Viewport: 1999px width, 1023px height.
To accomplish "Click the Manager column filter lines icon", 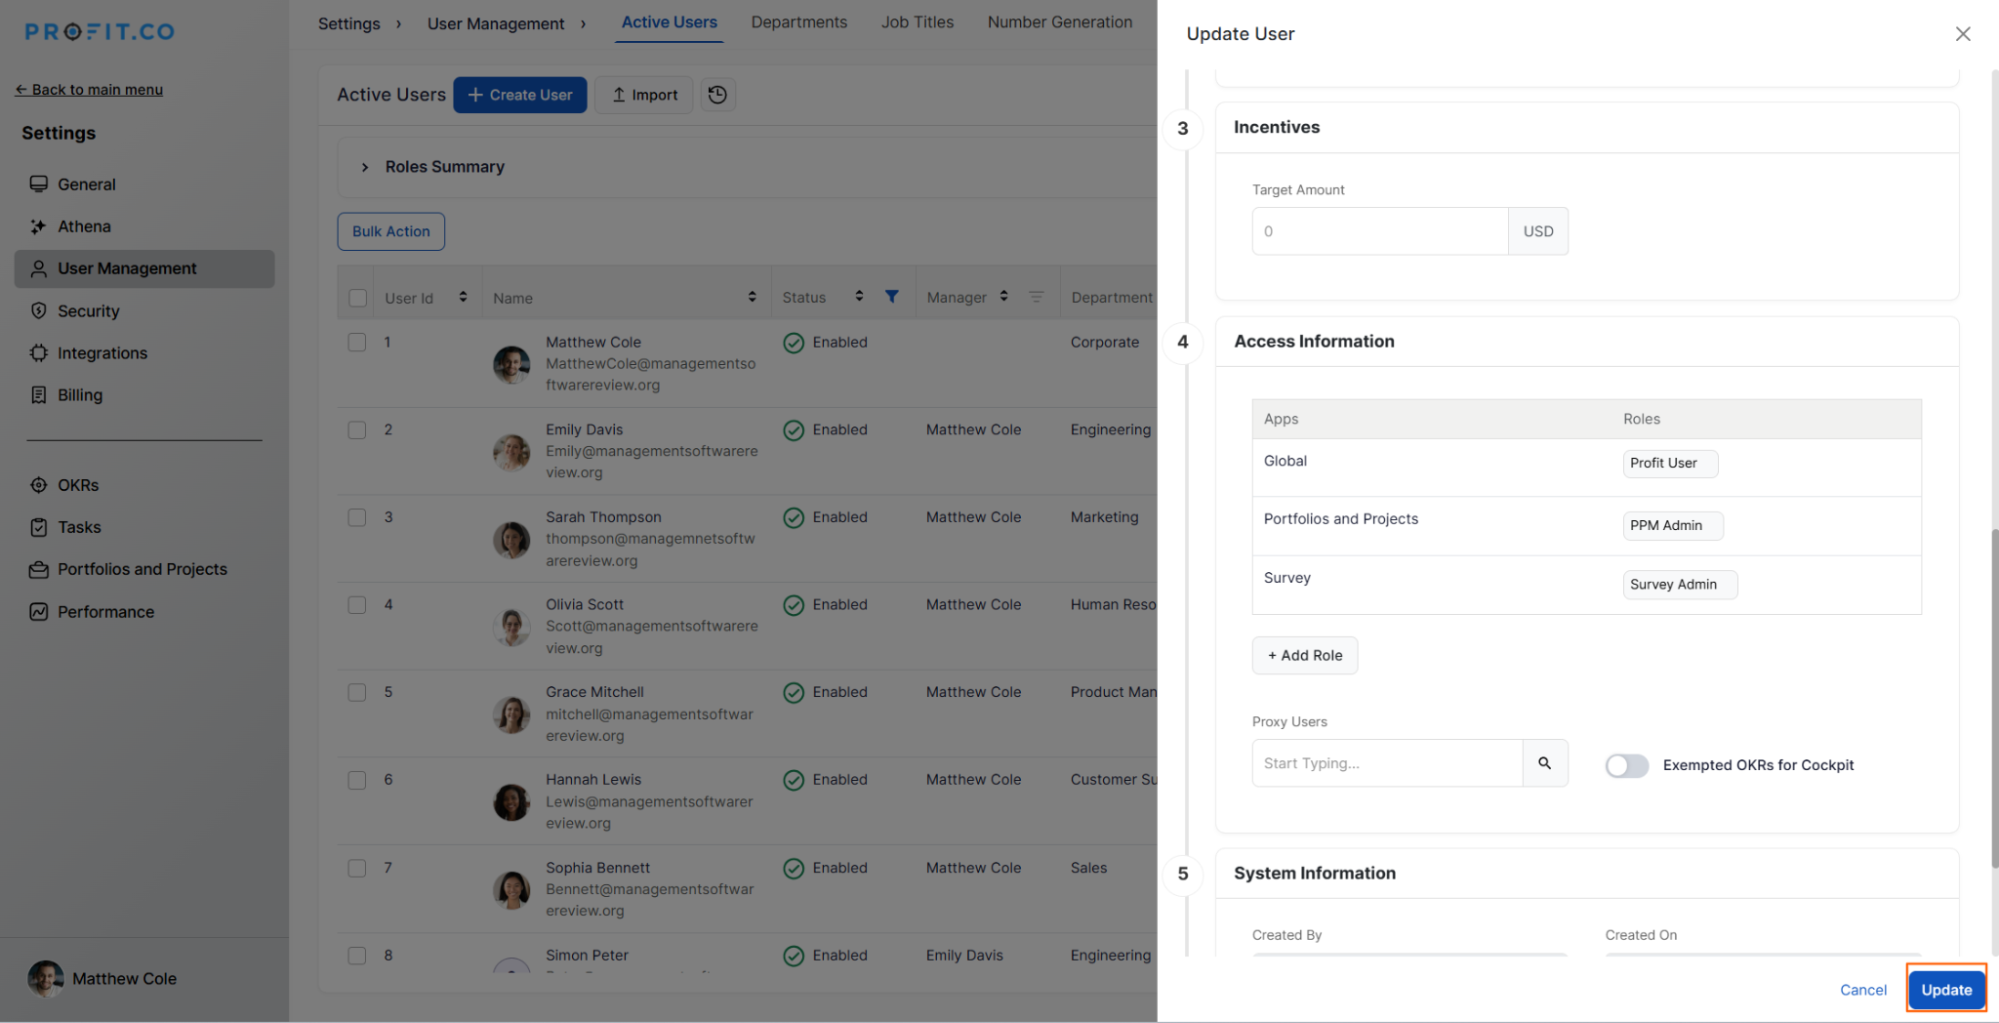I will tap(1036, 297).
